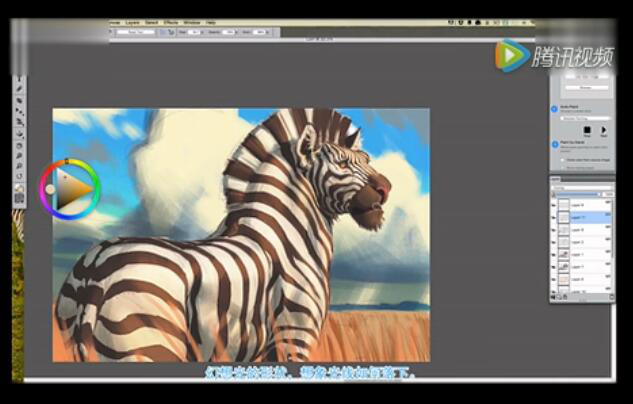The height and width of the screenshot is (404, 633).
Task: Select the highlighted layer row in Layers panel
Action: point(583,218)
